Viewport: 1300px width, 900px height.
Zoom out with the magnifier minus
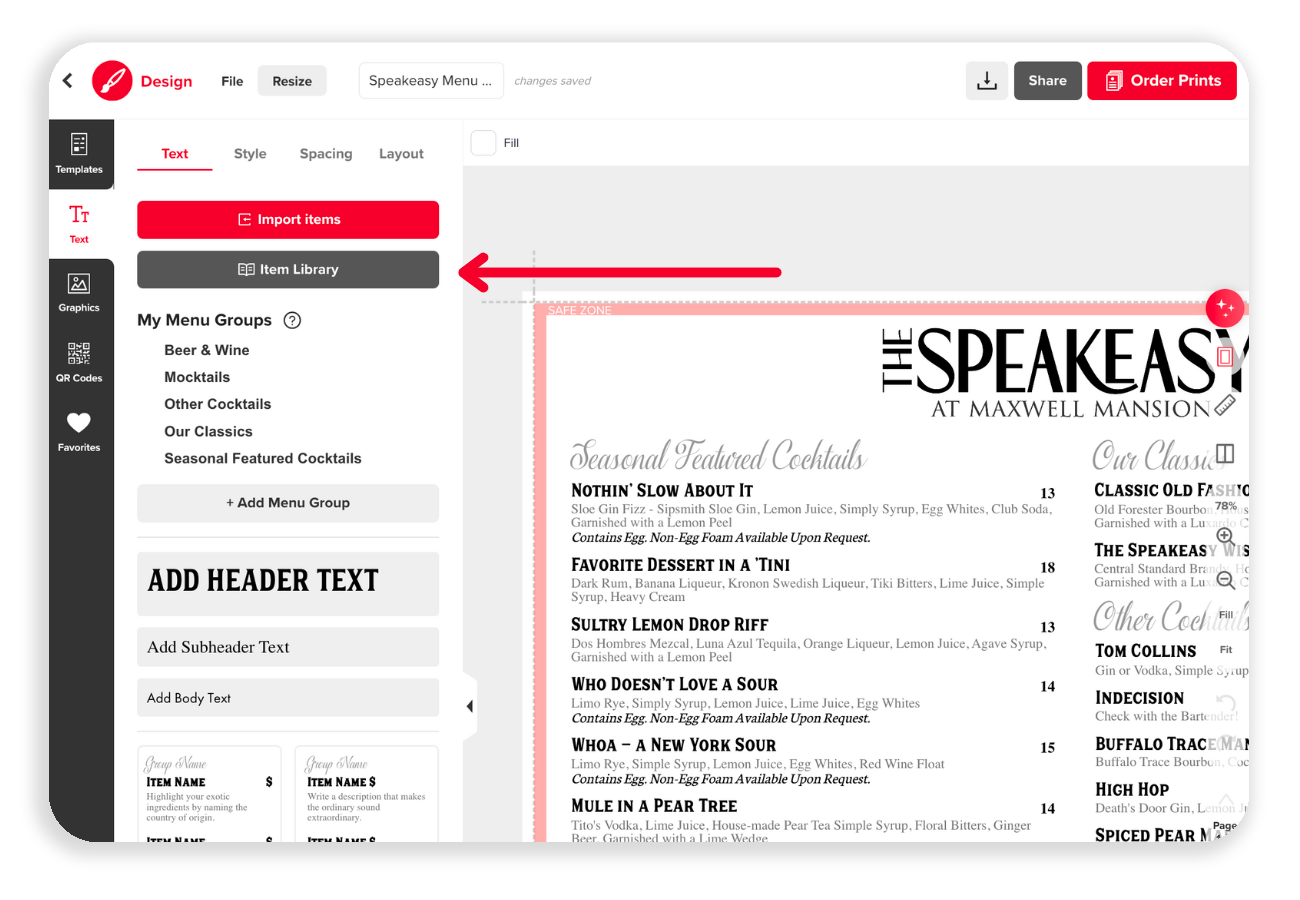coord(1225,579)
